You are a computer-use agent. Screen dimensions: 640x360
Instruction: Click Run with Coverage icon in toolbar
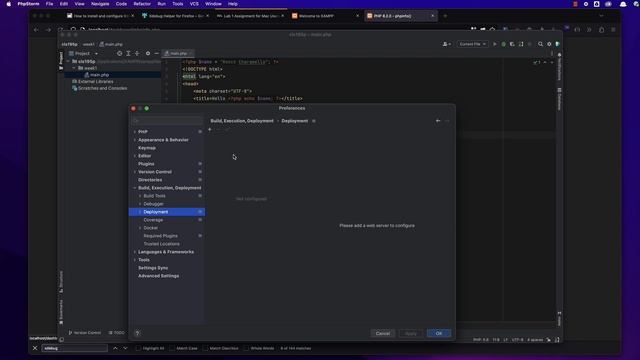[512, 44]
